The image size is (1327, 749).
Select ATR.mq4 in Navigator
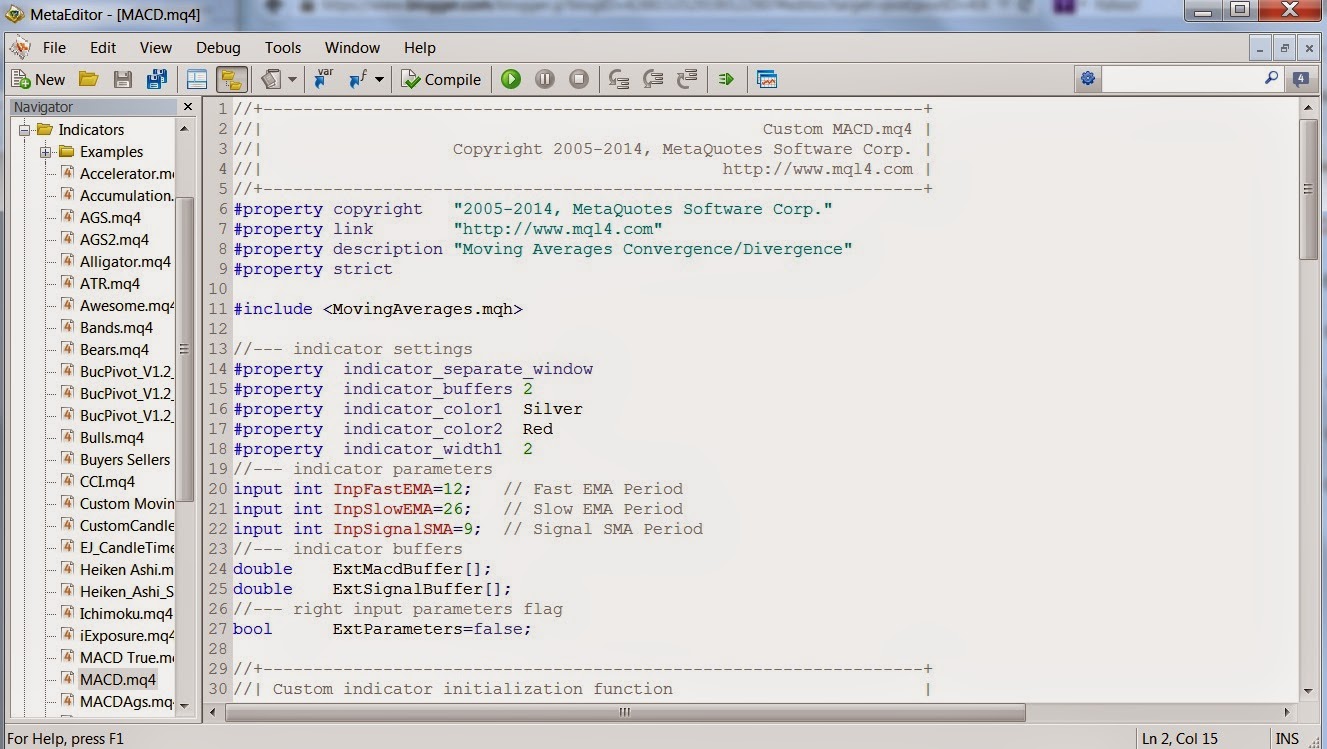pyautogui.click(x=110, y=283)
